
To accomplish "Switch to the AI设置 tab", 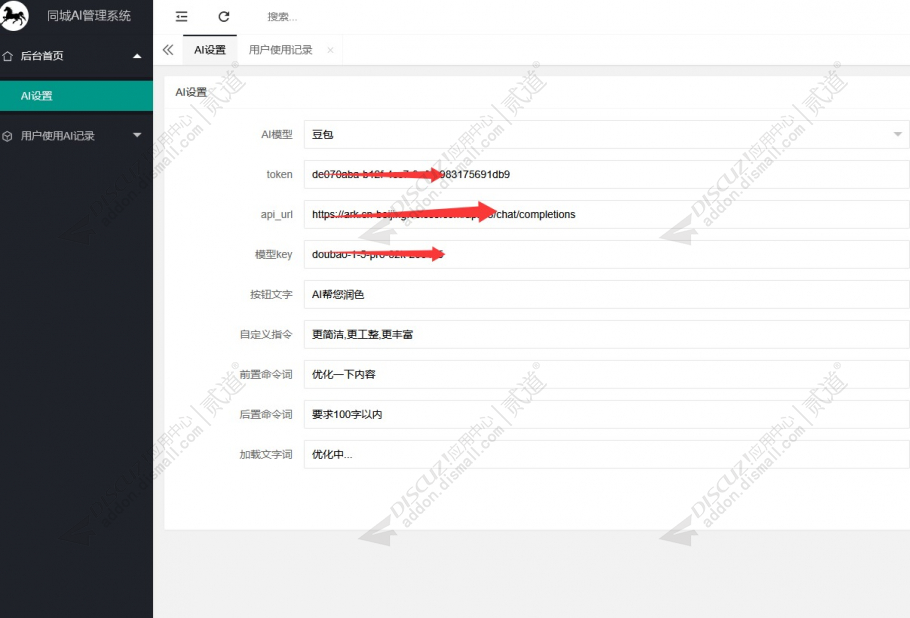I will pyautogui.click(x=210, y=50).
